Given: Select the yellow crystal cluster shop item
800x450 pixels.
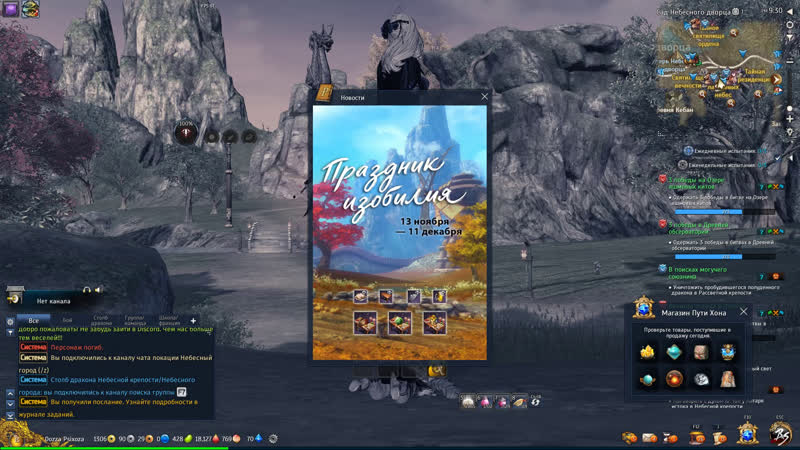Looking at the screenshot, I should pos(647,352).
